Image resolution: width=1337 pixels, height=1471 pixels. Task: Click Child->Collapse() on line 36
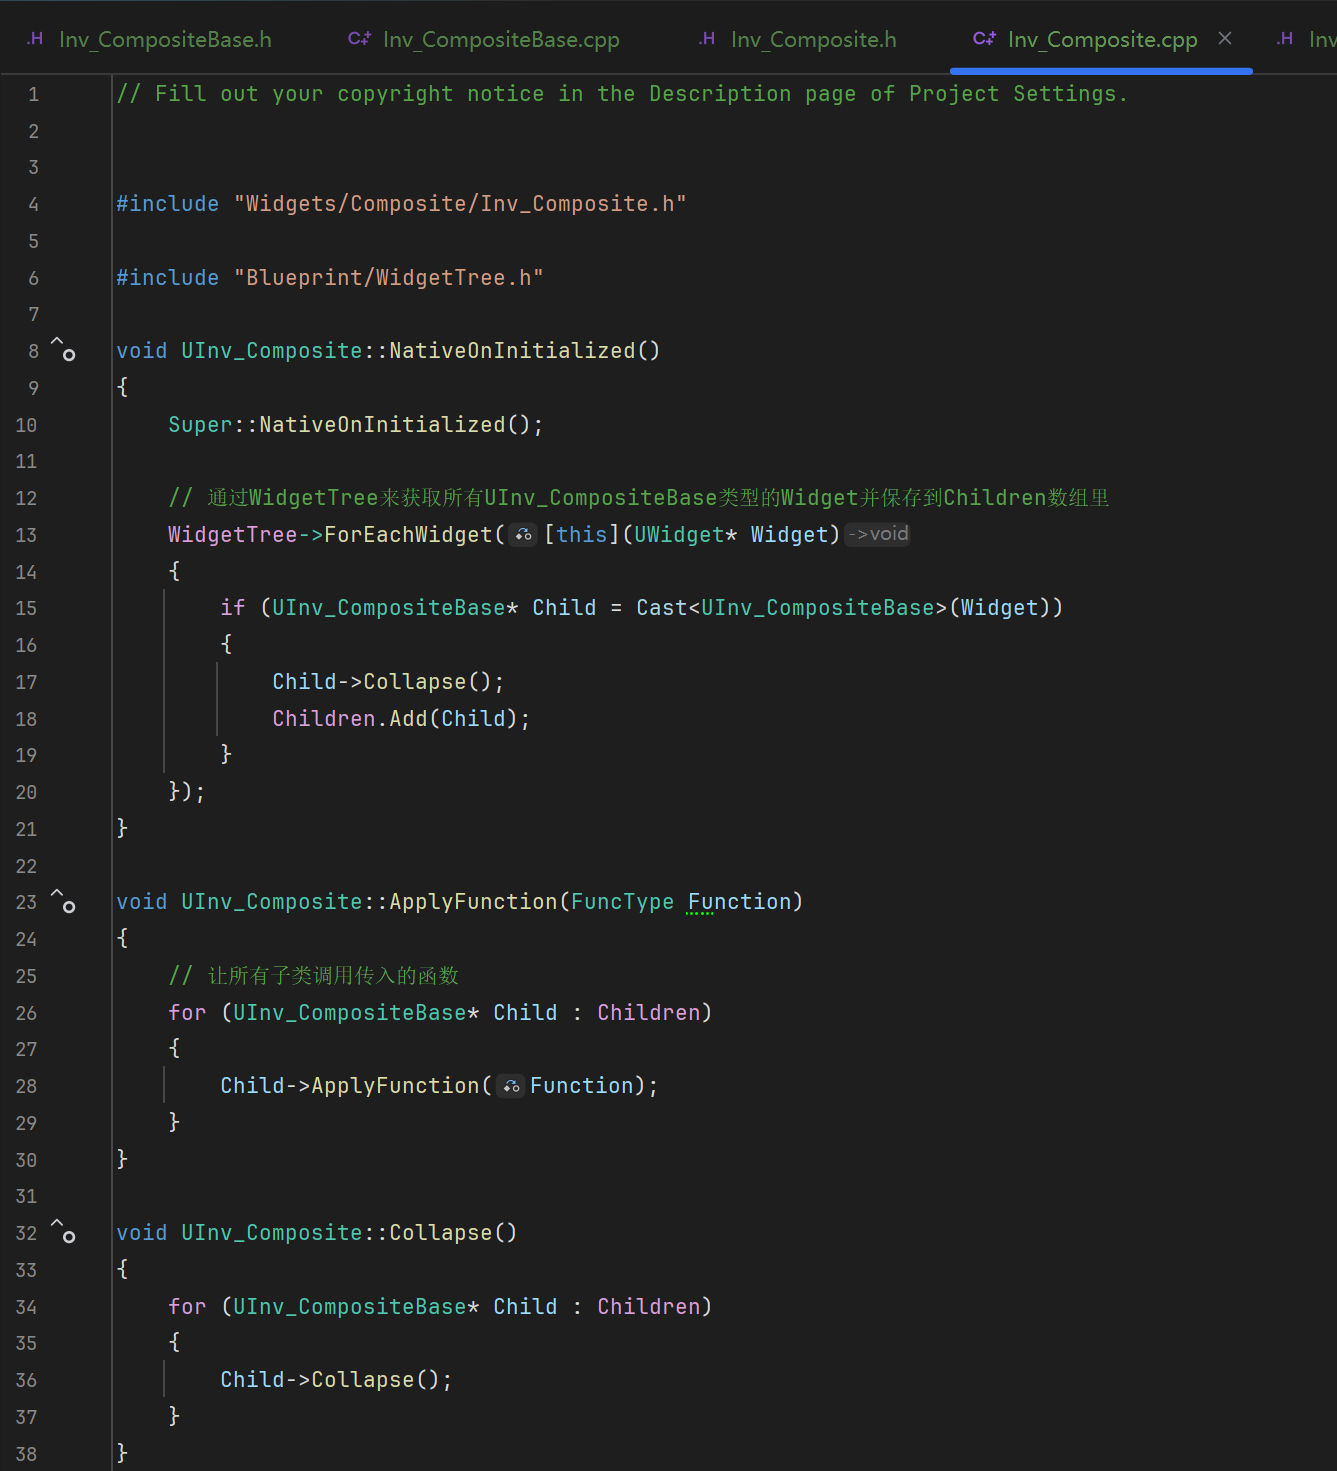coord(336,1380)
